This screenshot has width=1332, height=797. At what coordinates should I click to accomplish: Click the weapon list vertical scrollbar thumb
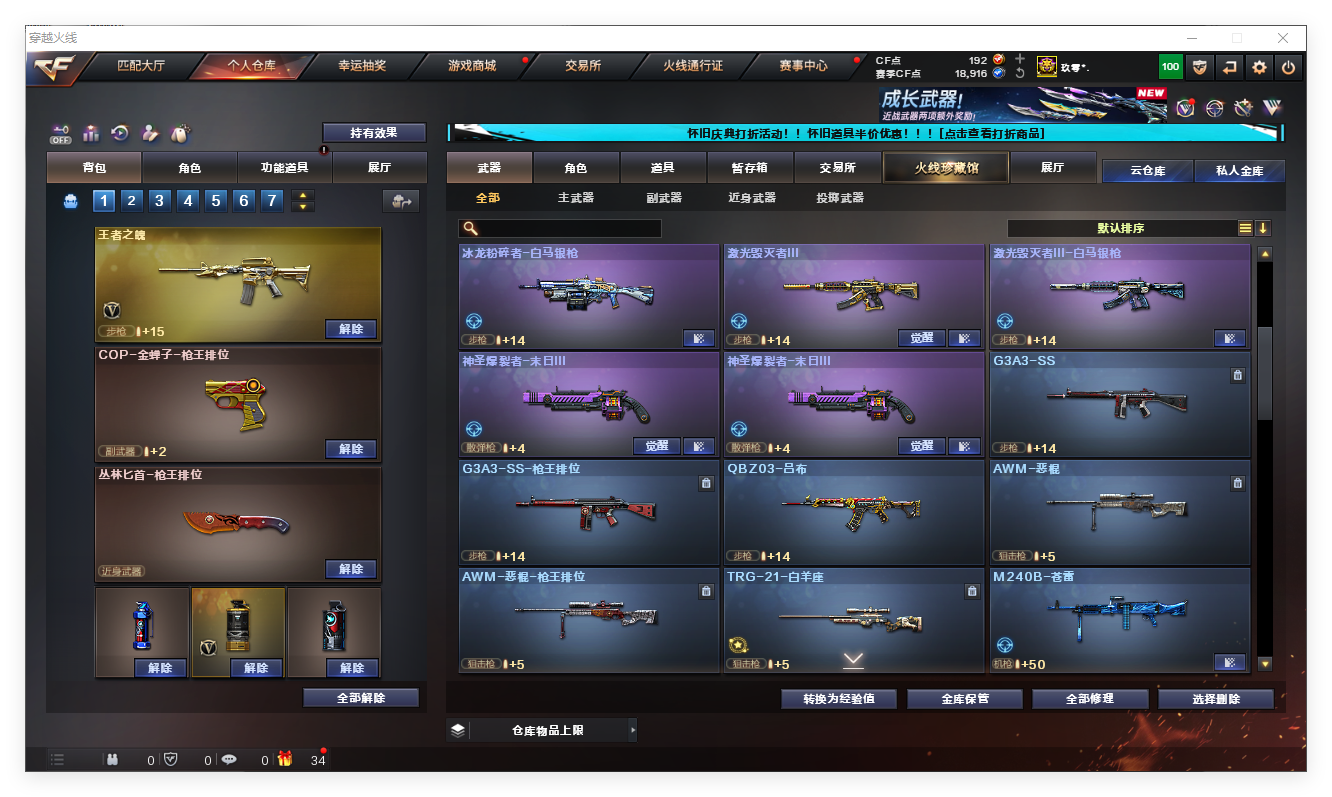1265,370
